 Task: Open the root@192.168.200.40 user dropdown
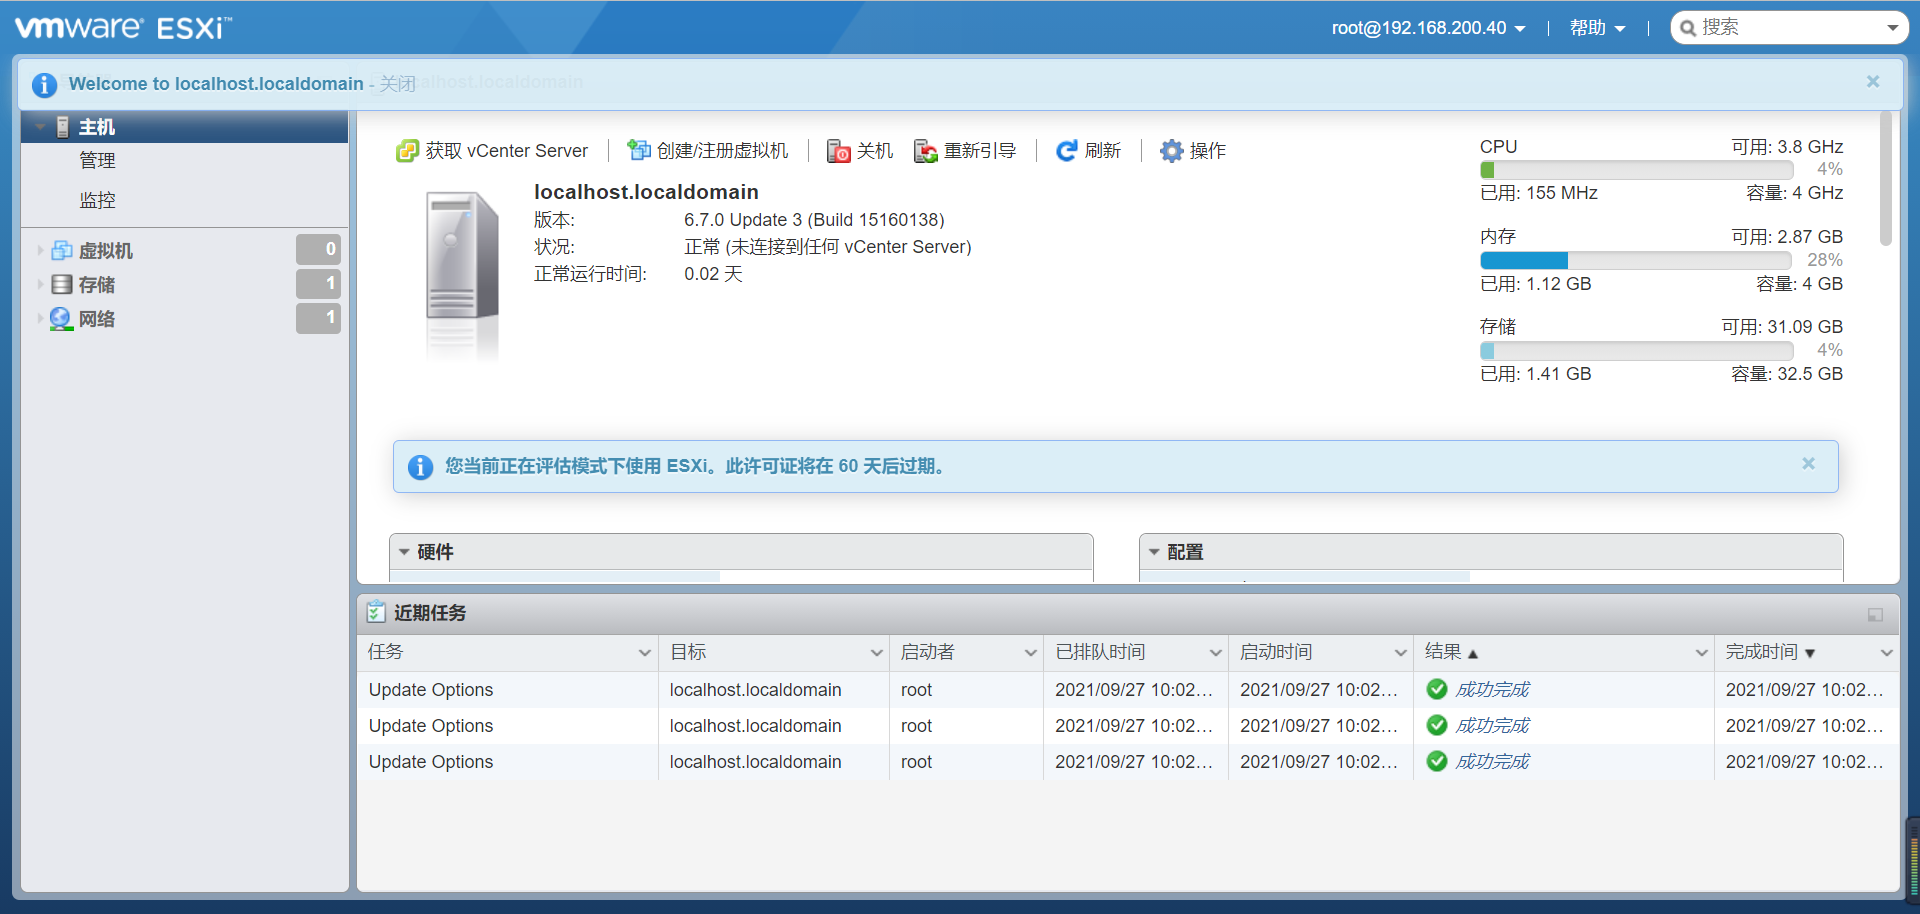[1428, 28]
